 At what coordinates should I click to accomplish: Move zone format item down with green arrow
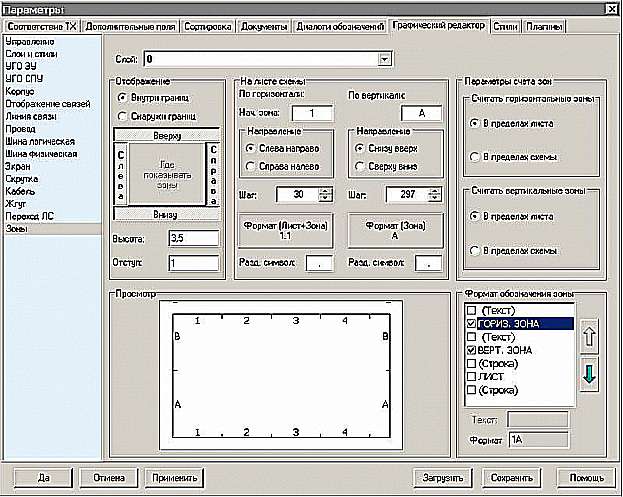pos(589,375)
